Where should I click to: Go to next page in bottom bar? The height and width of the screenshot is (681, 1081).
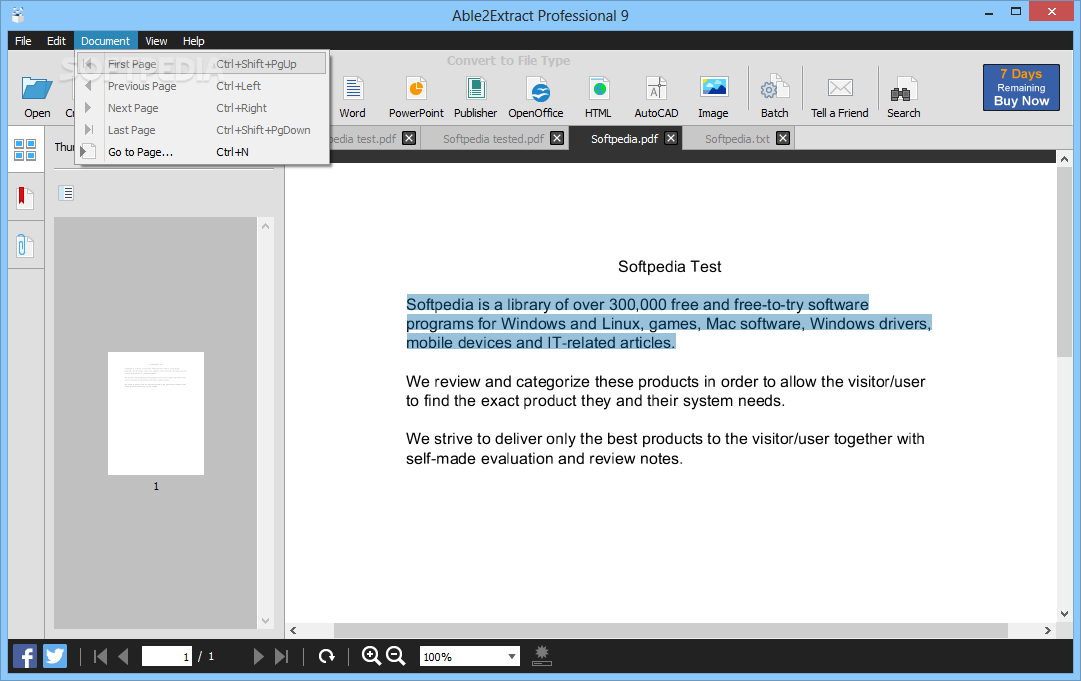point(259,656)
